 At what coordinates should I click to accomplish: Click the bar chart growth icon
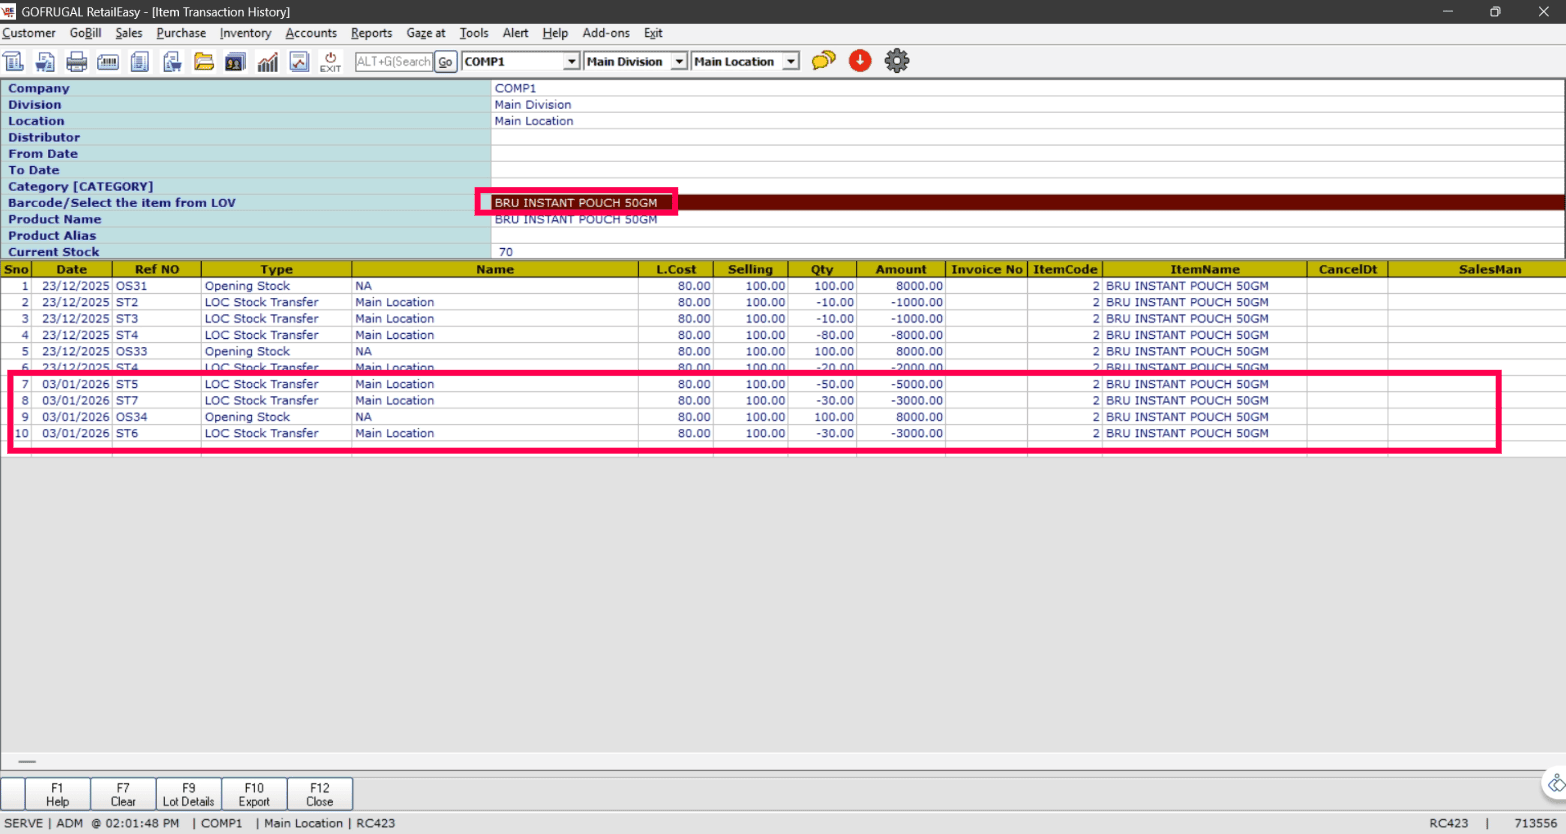coord(267,62)
